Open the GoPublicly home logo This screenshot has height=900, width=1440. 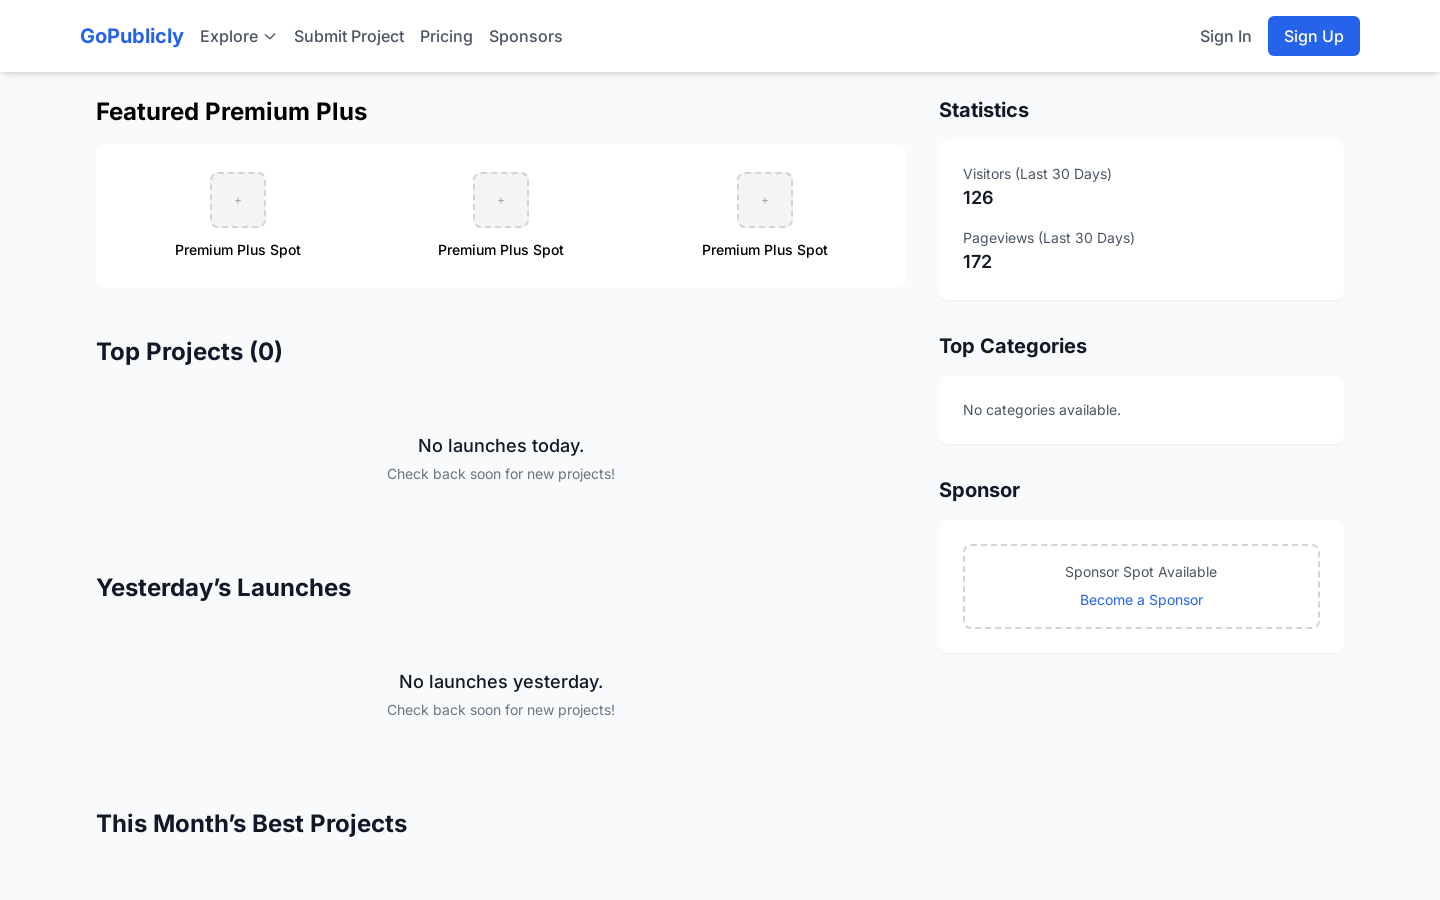click(132, 36)
